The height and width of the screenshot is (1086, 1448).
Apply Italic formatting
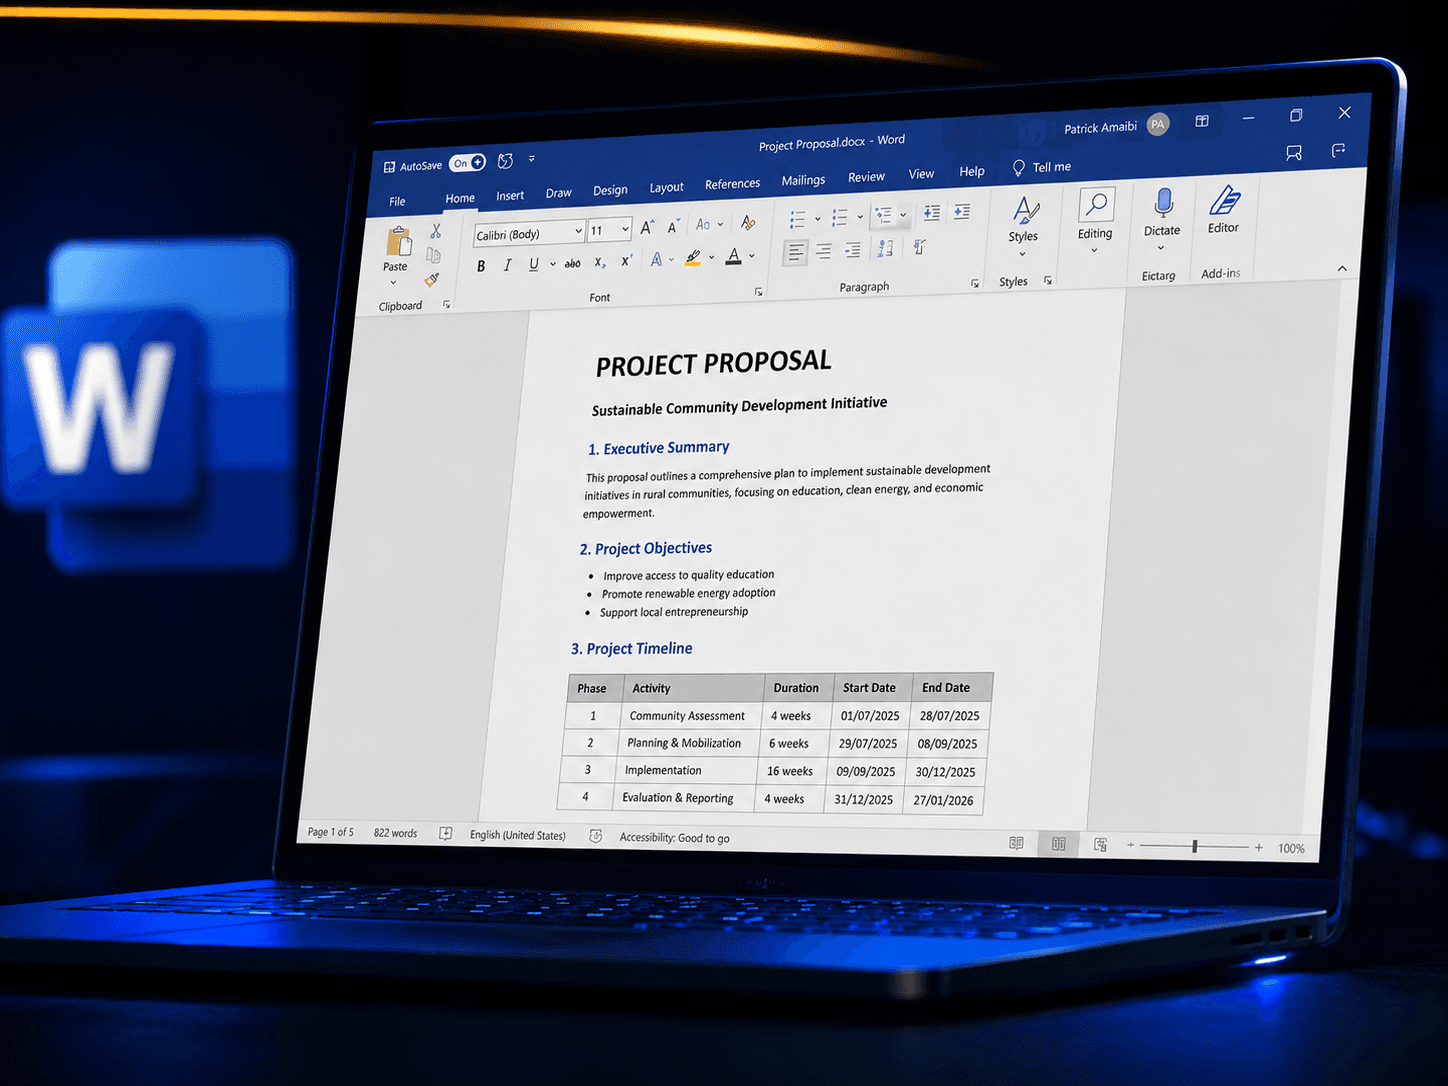pos(507,265)
